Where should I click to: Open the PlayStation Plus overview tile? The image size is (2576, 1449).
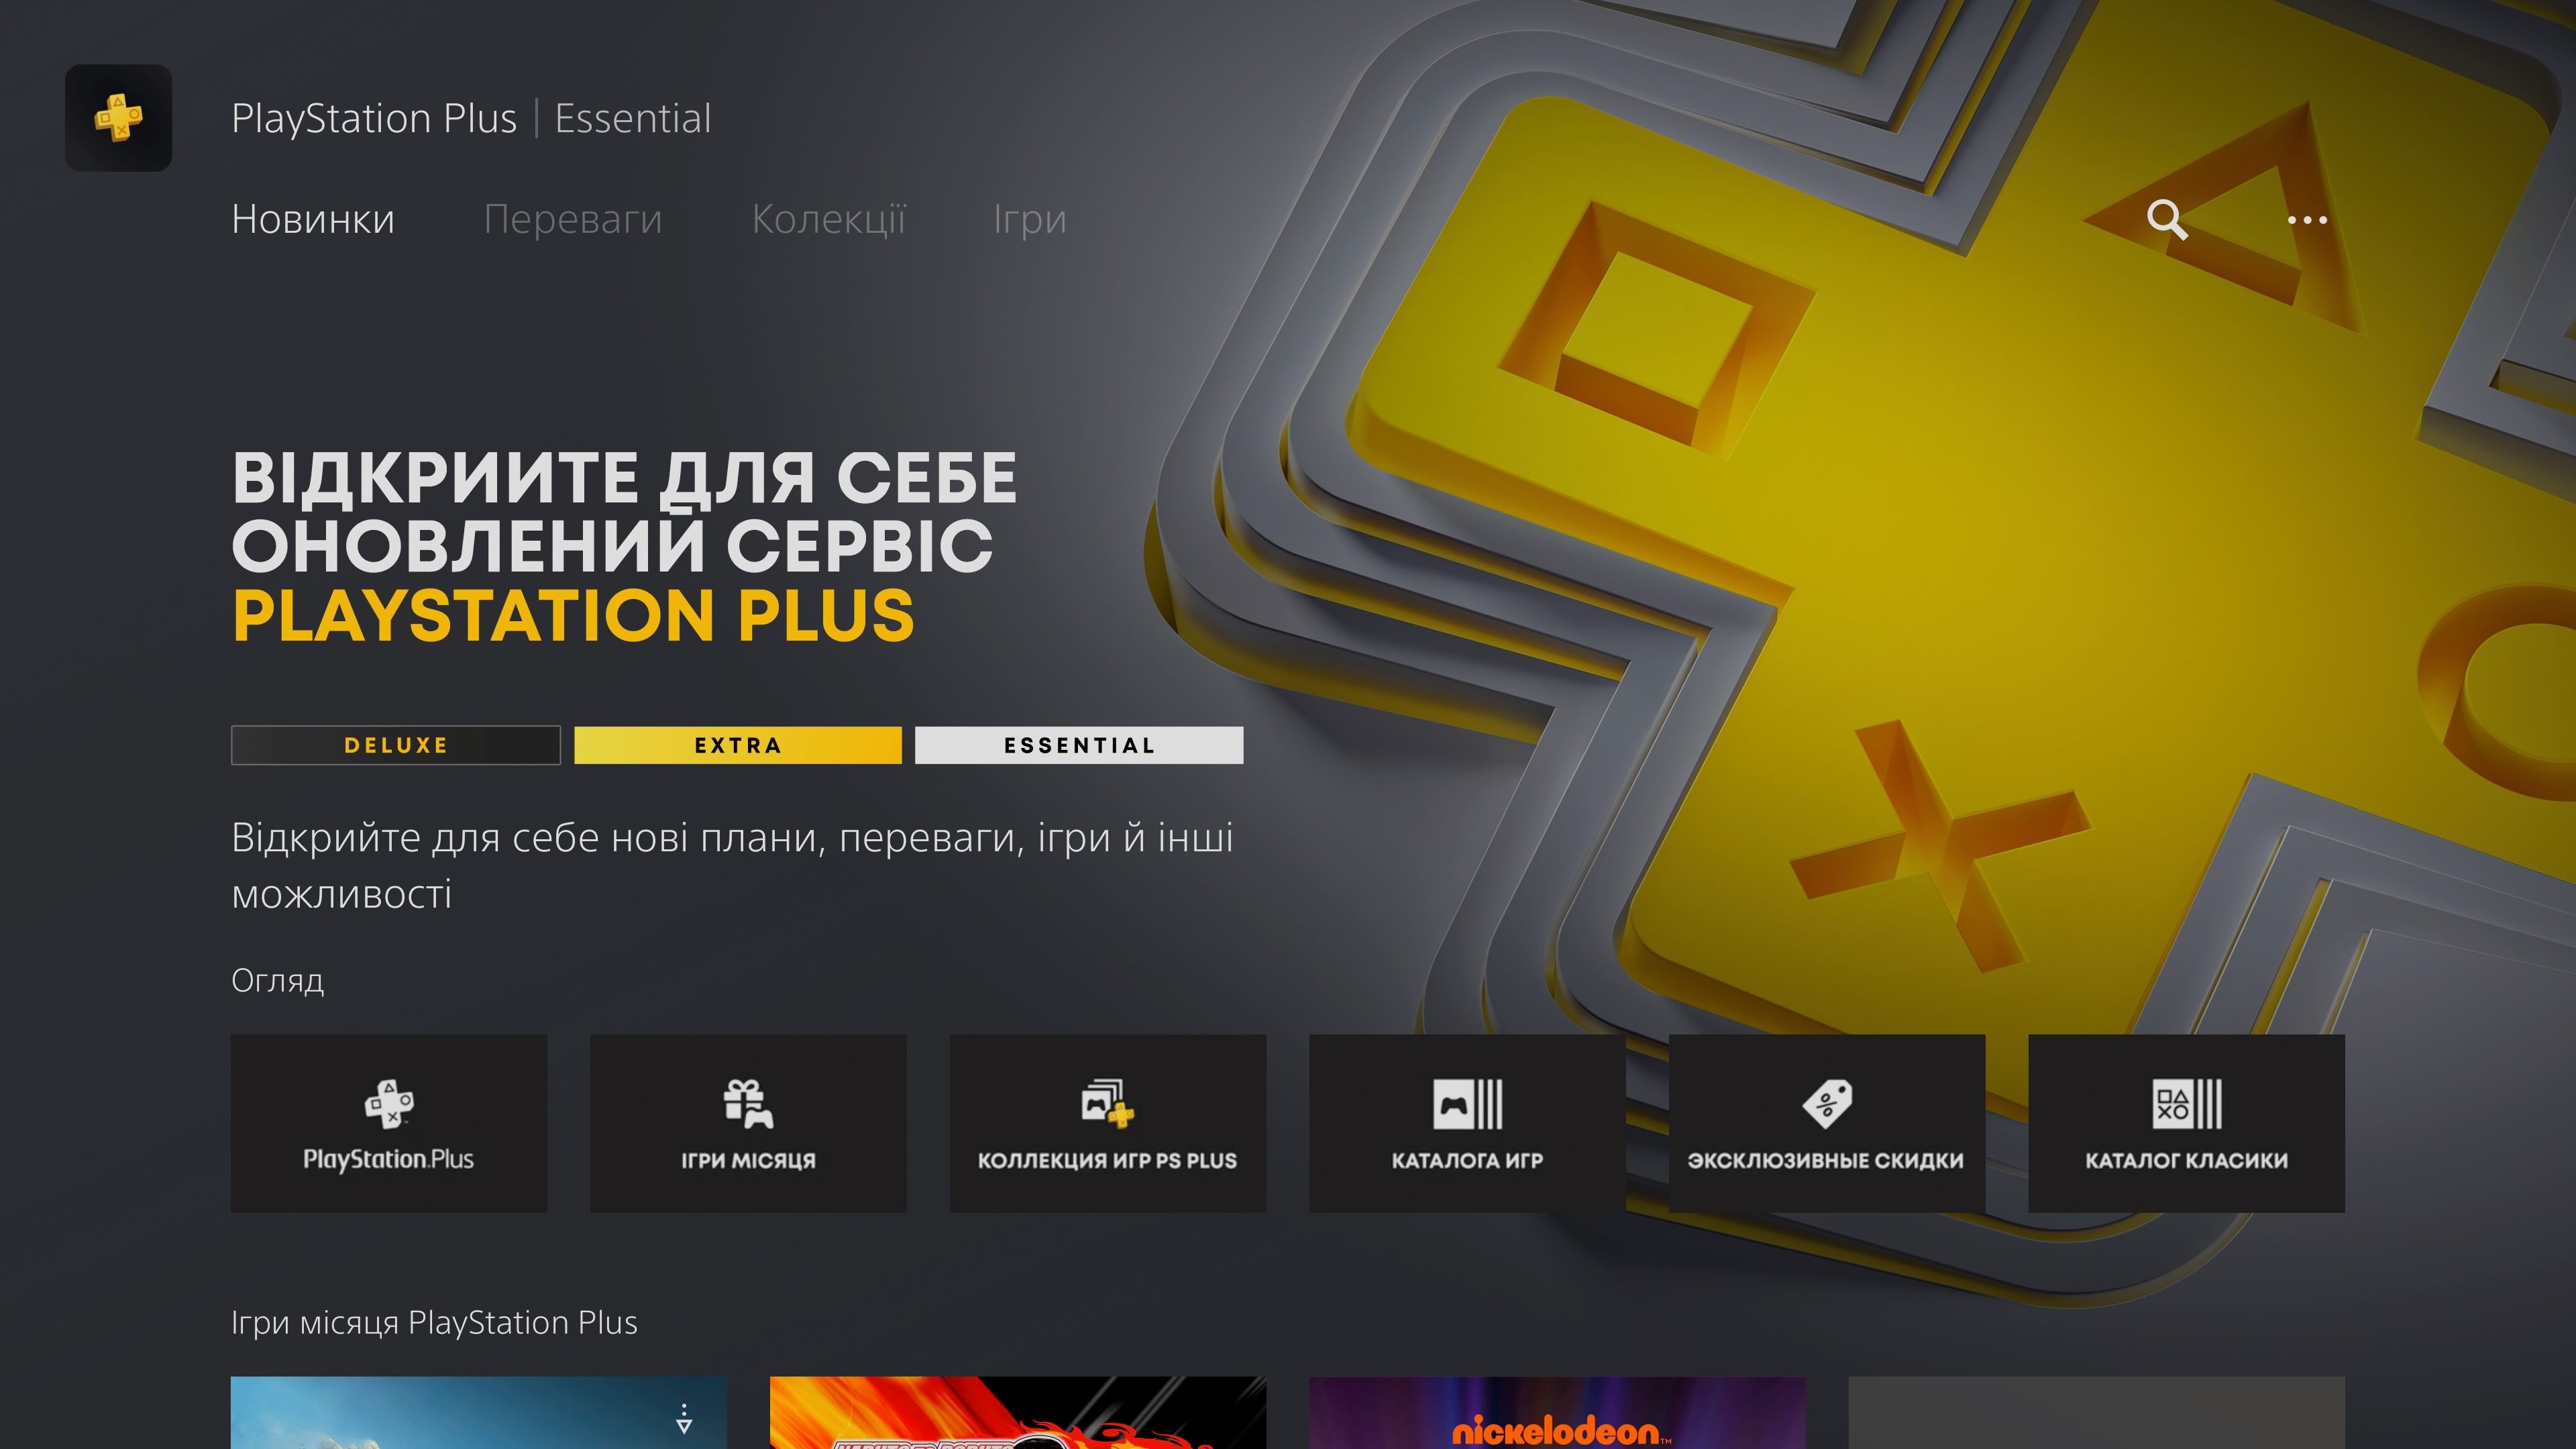tap(389, 1123)
